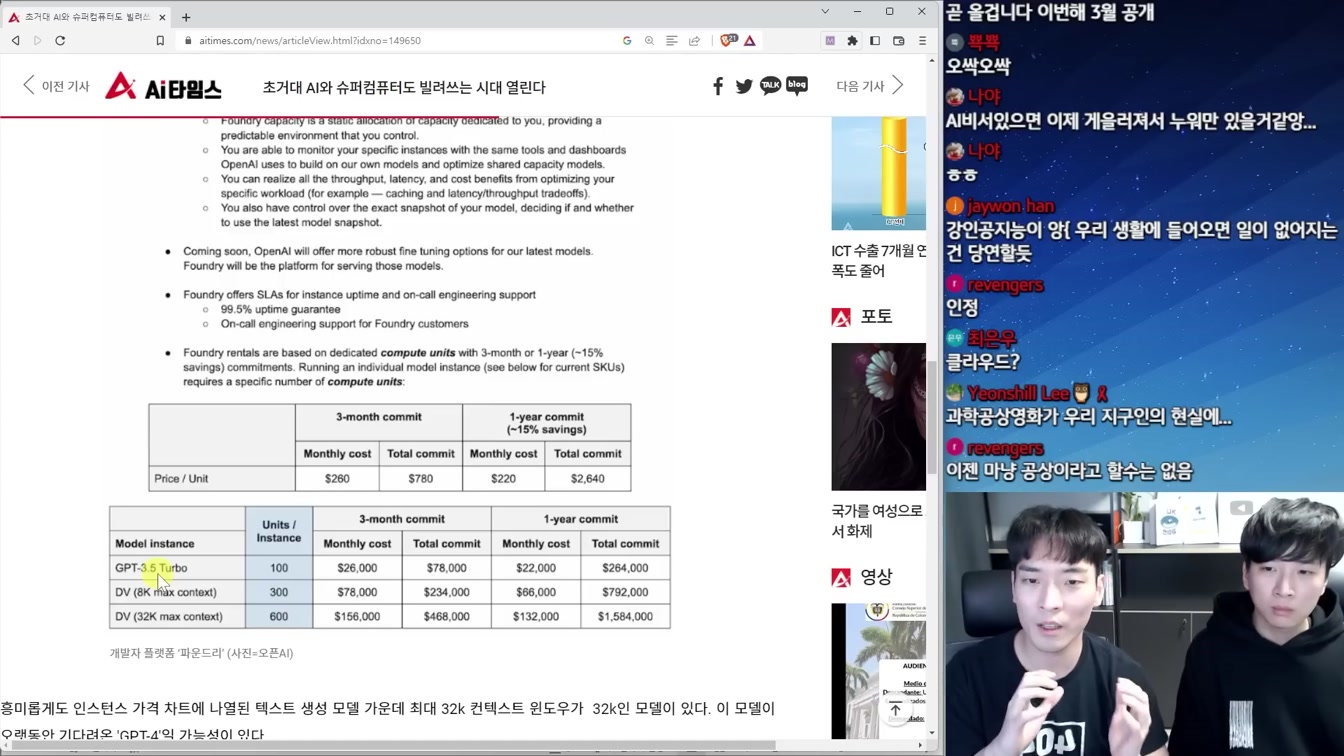Reload the aitimes page
The height and width of the screenshot is (756, 1344).
click(60, 41)
